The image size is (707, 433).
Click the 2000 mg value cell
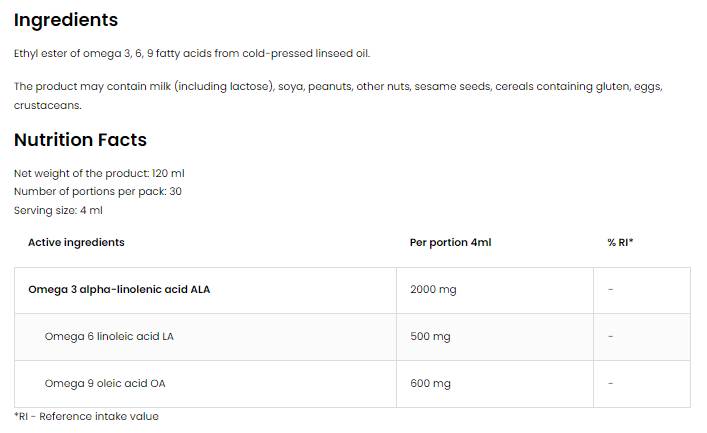click(433, 290)
